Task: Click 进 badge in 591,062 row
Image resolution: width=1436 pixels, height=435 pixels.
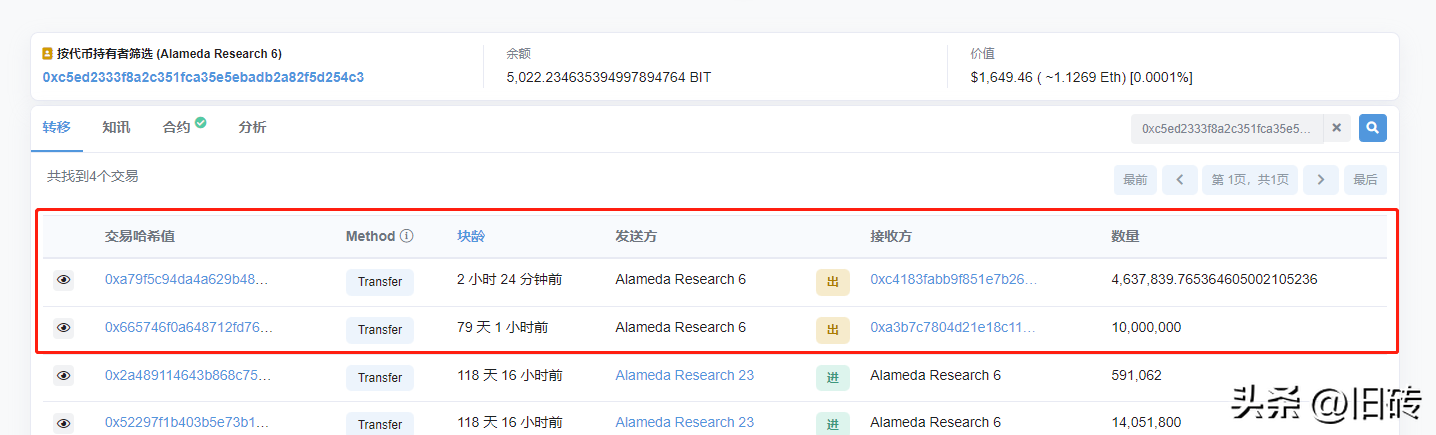Action: (833, 378)
